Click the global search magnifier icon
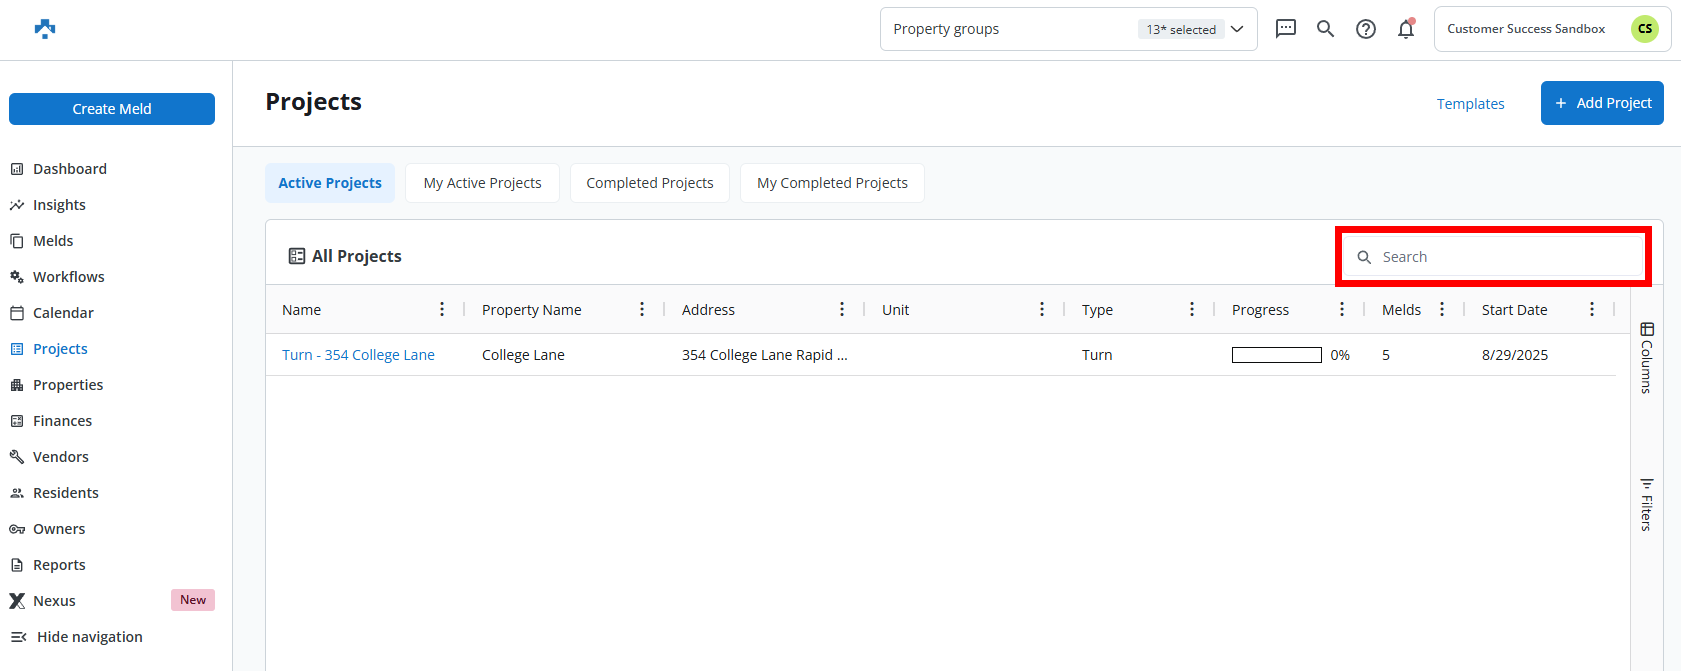This screenshot has height=671, width=1681. point(1325,29)
